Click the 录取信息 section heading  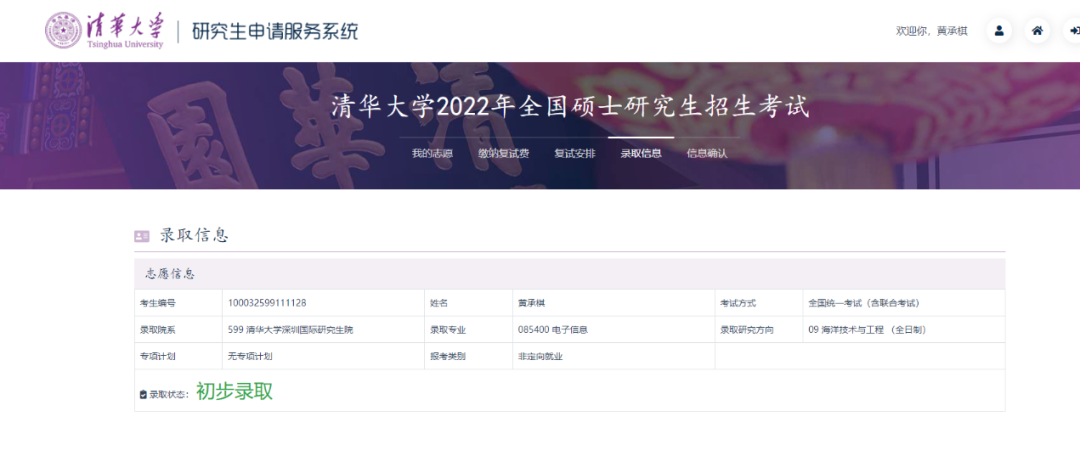click(x=194, y=236)
